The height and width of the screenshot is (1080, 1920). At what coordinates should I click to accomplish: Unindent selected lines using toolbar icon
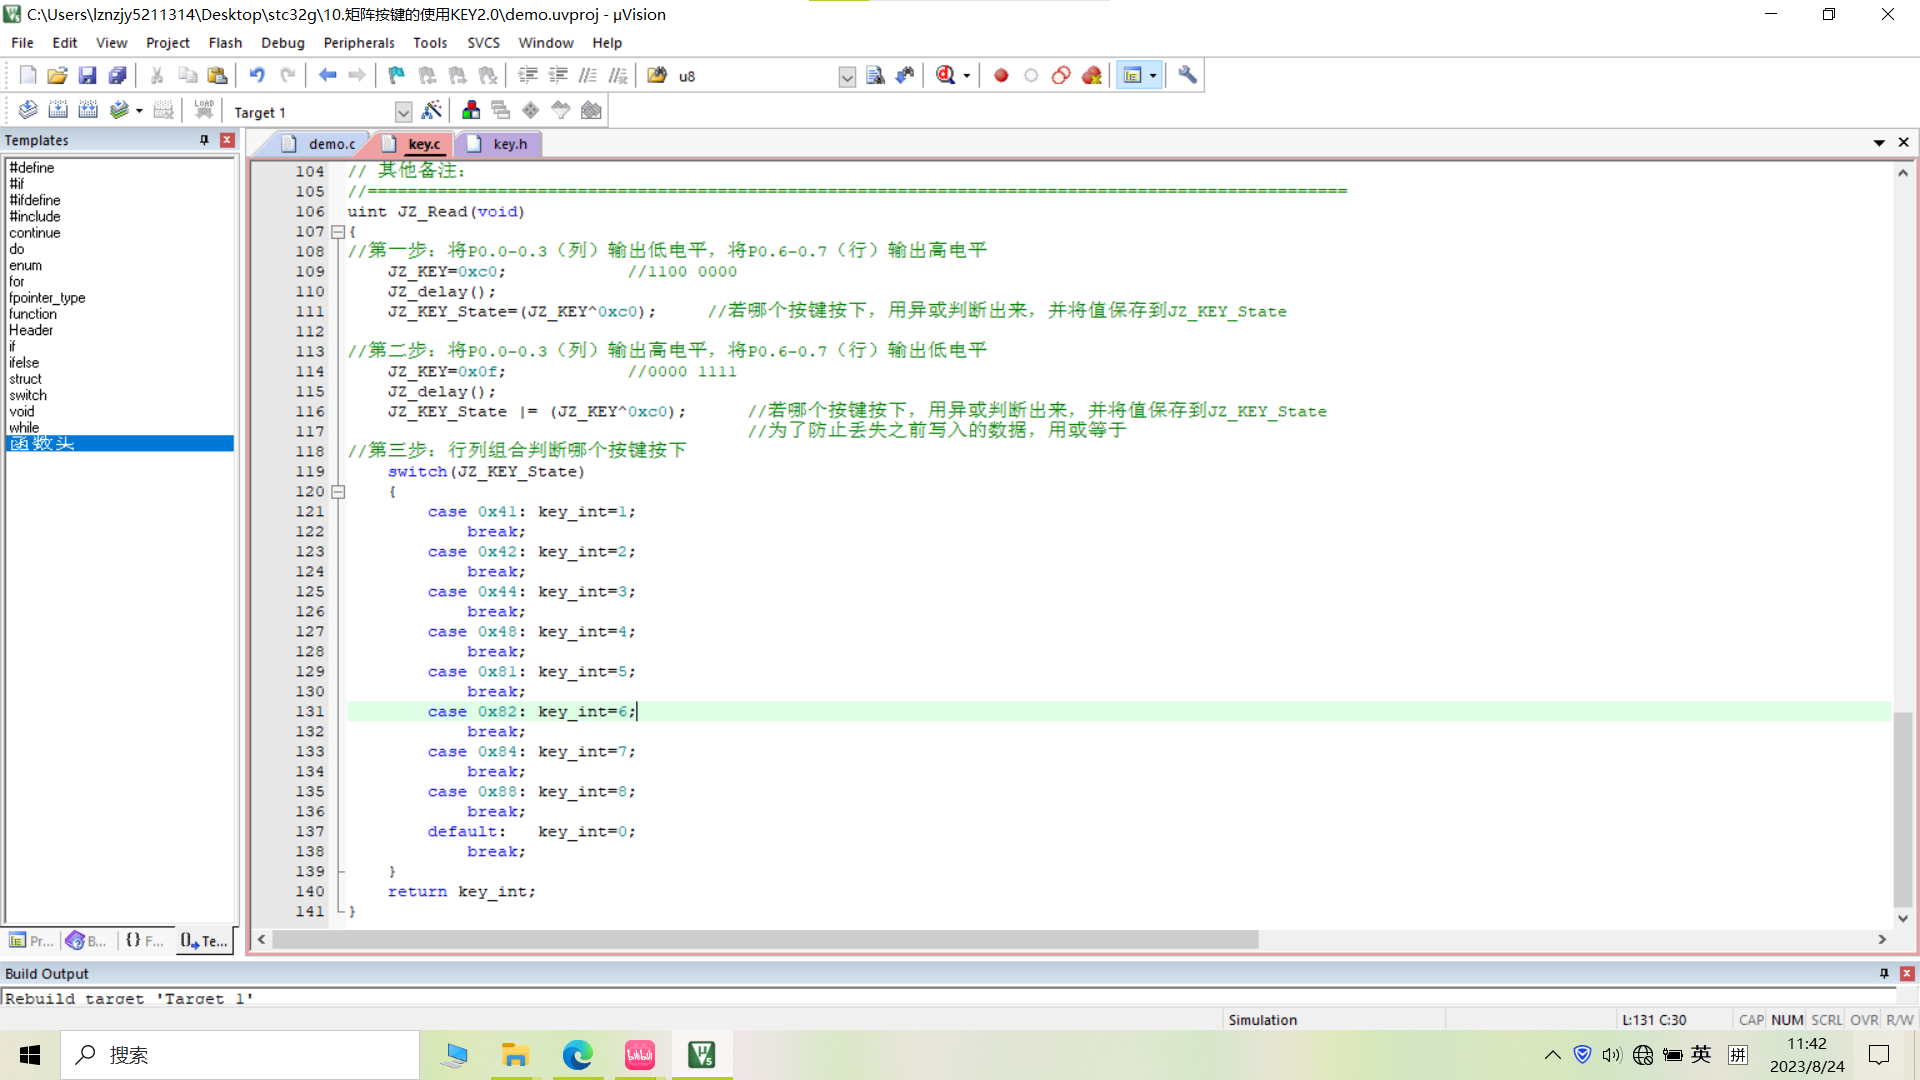pos(558,75)
